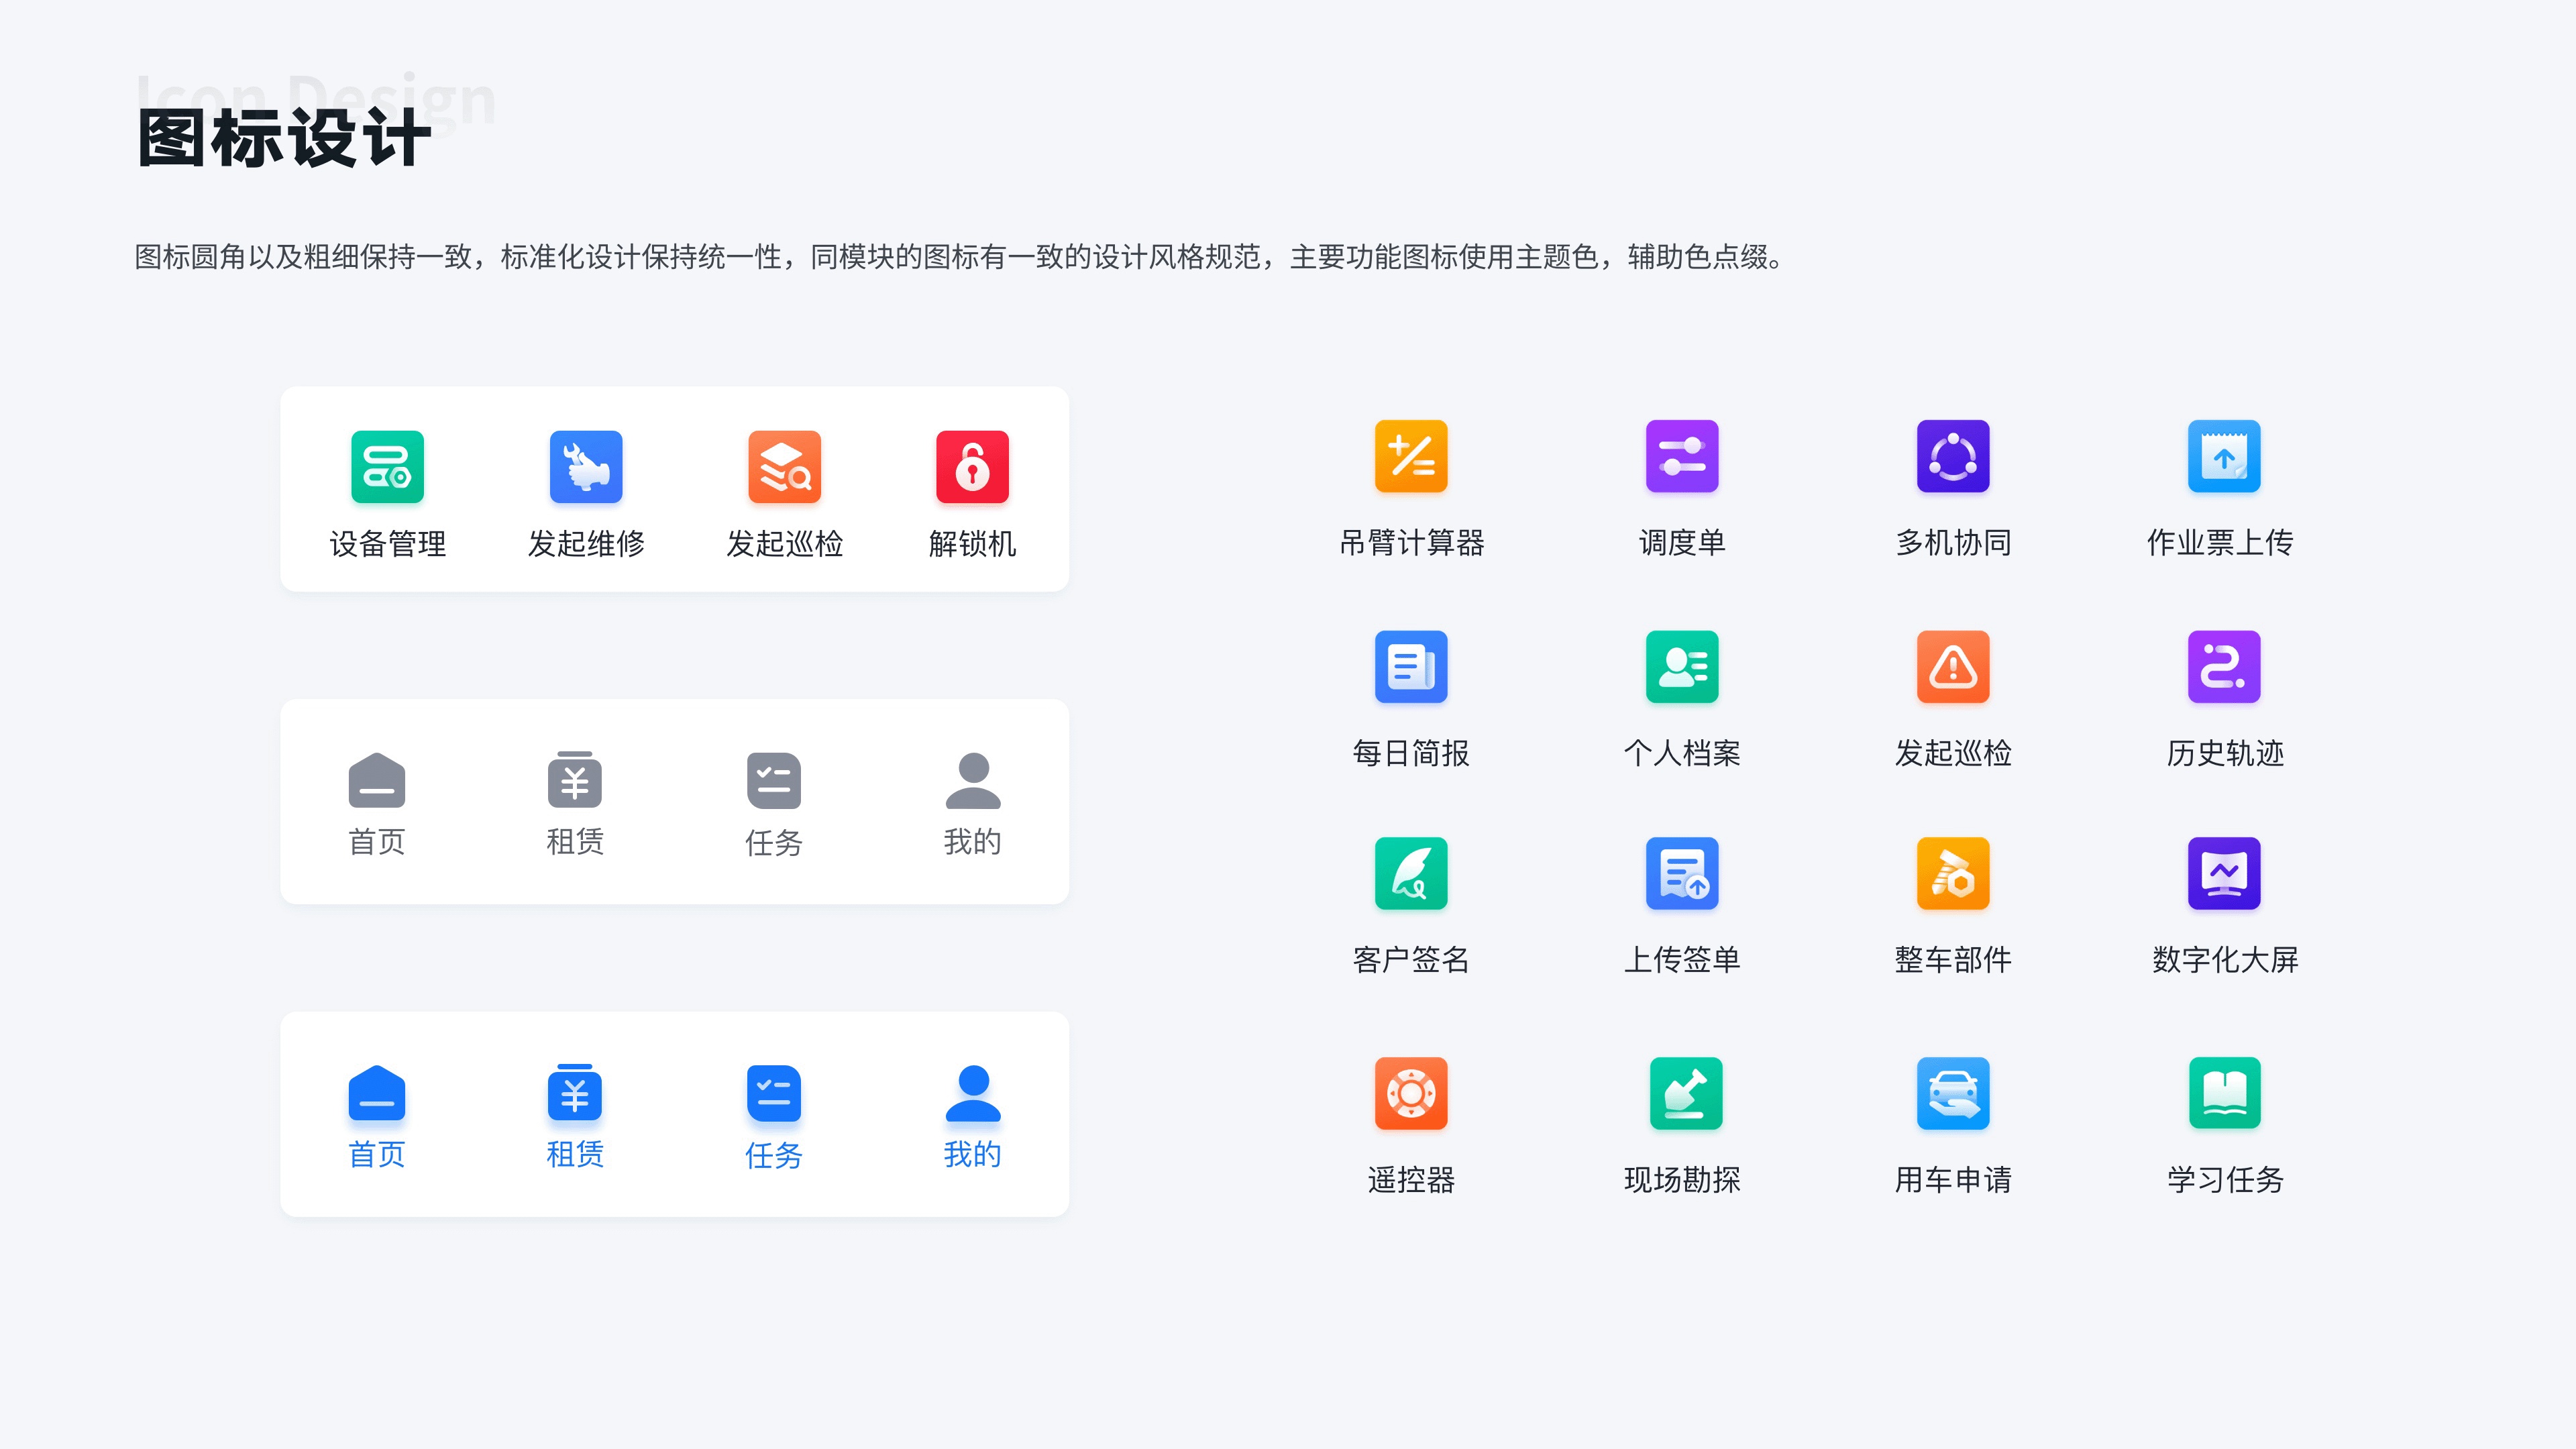This screenshot has width=2576, height=1449.
Task: Open the green 个人档案 profile icon
Action: [1681, 666]
